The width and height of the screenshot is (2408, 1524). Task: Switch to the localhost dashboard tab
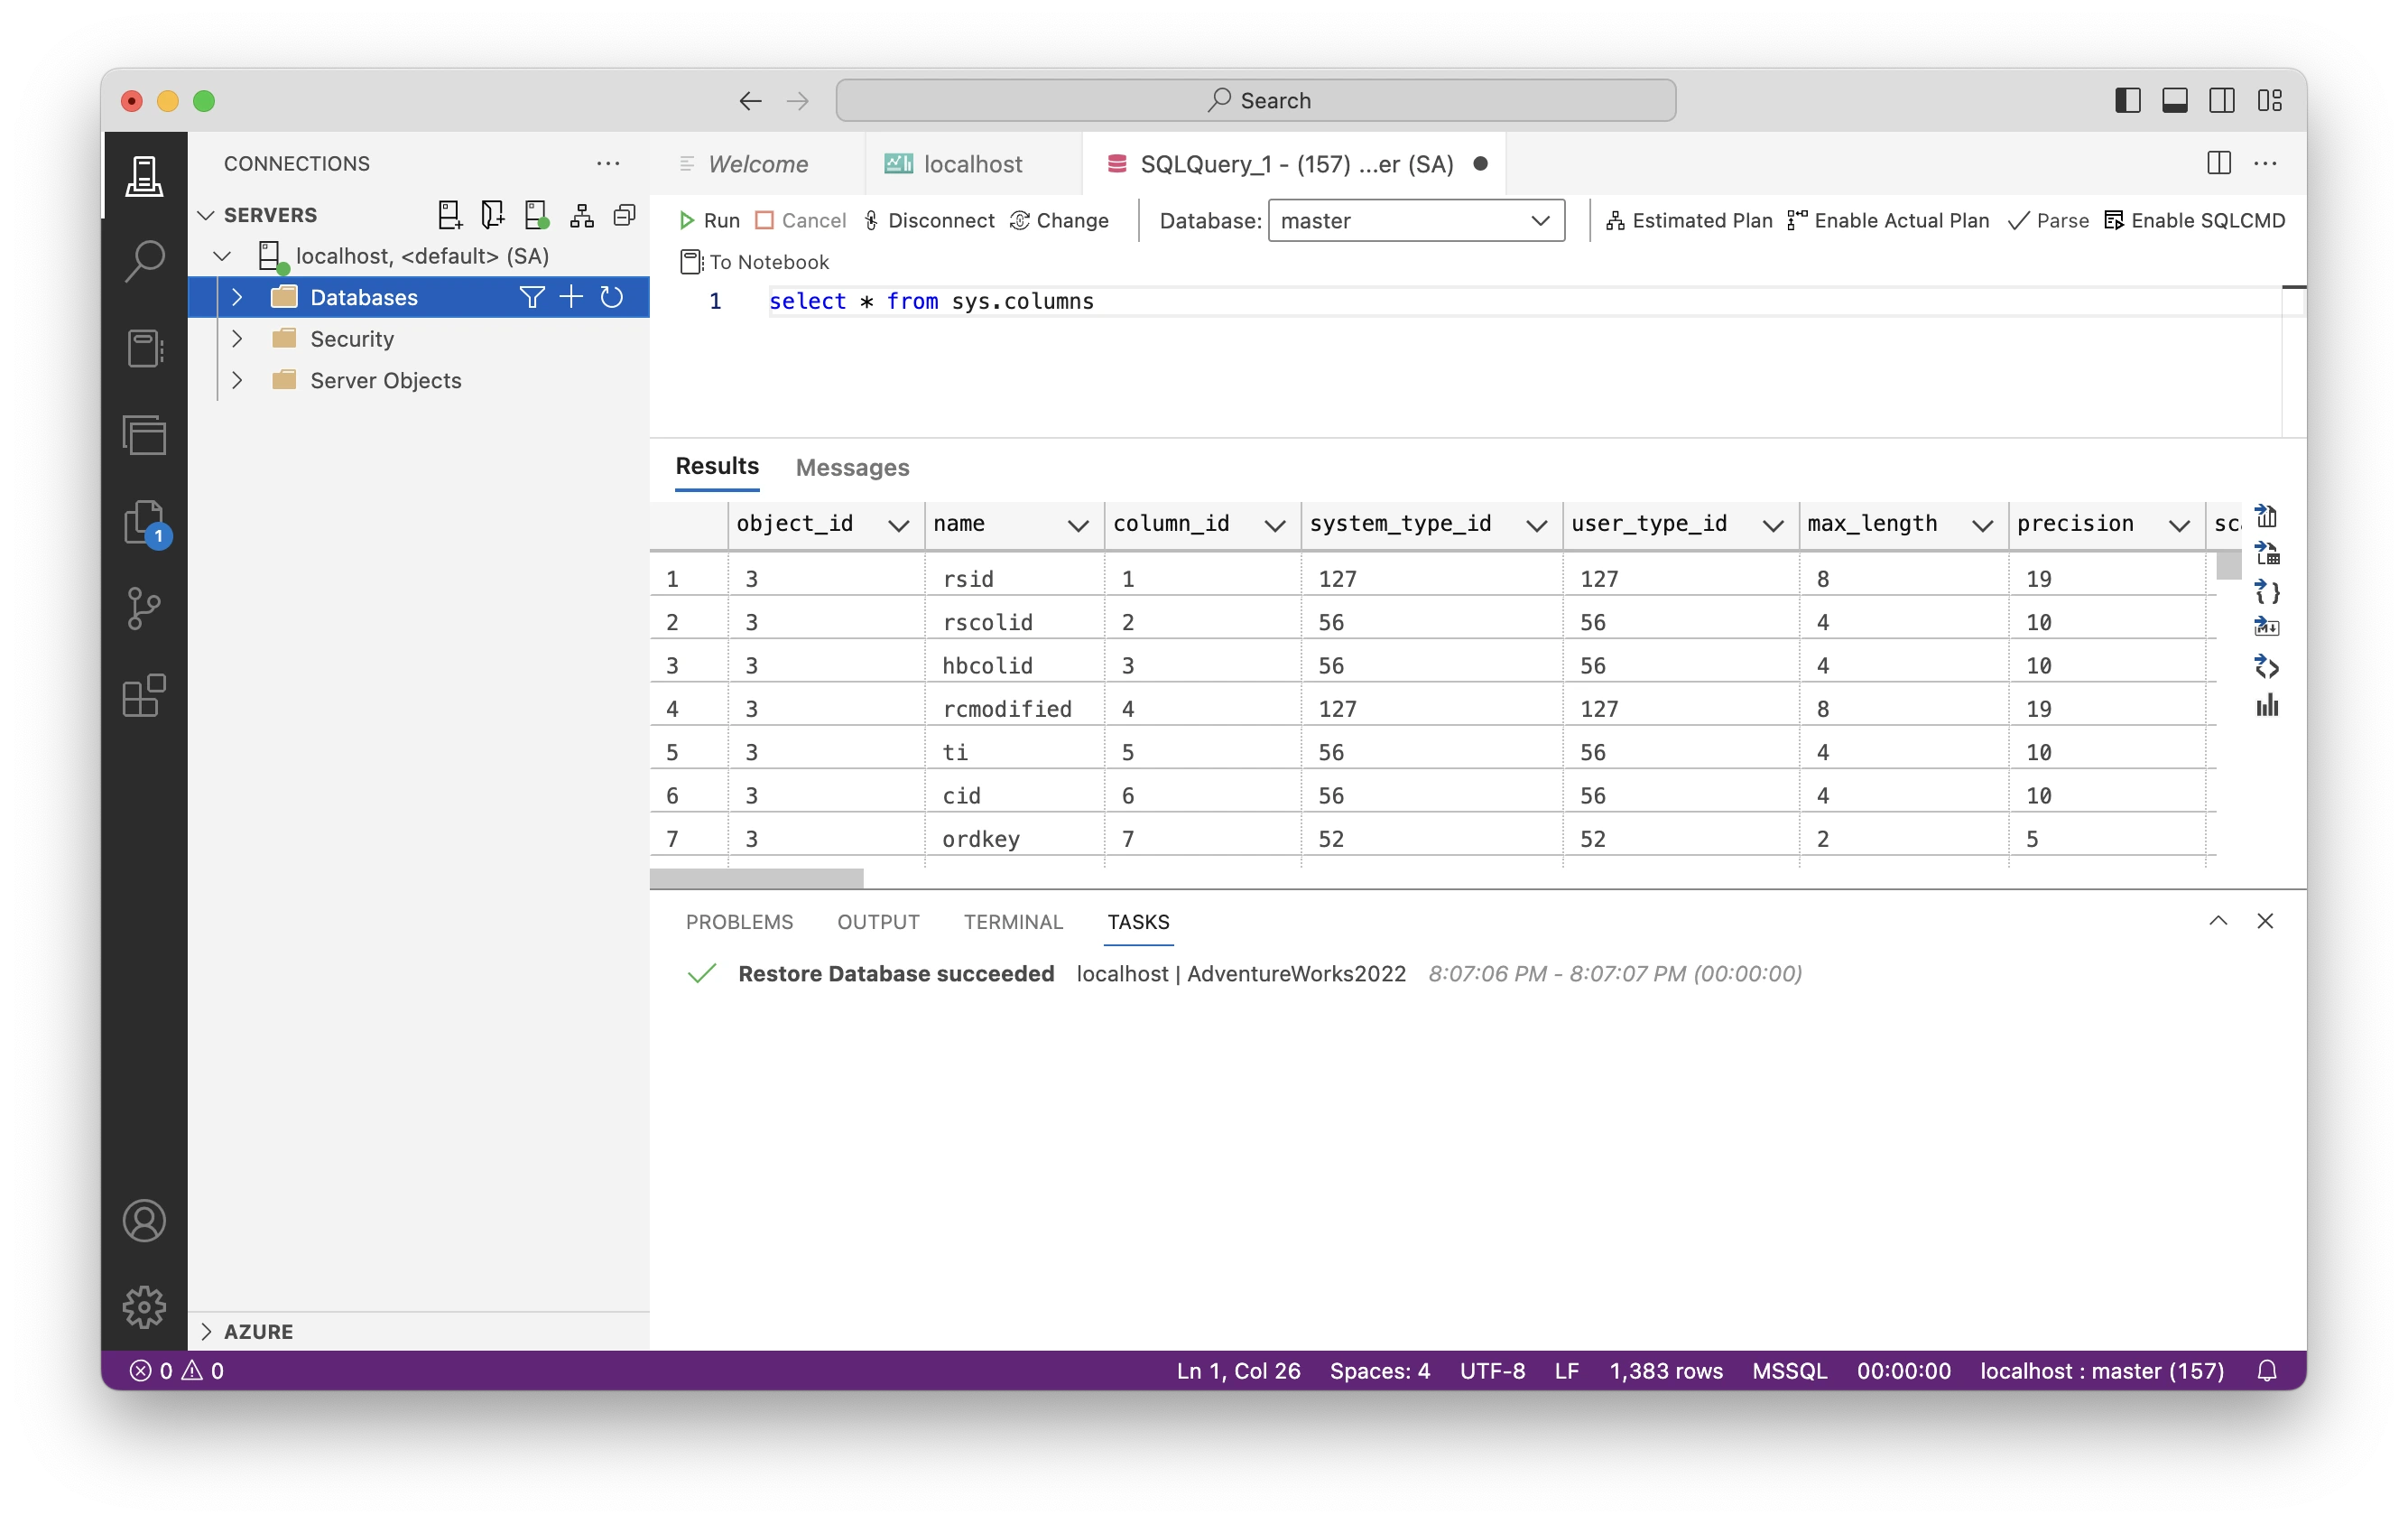[x=972, y=164]
